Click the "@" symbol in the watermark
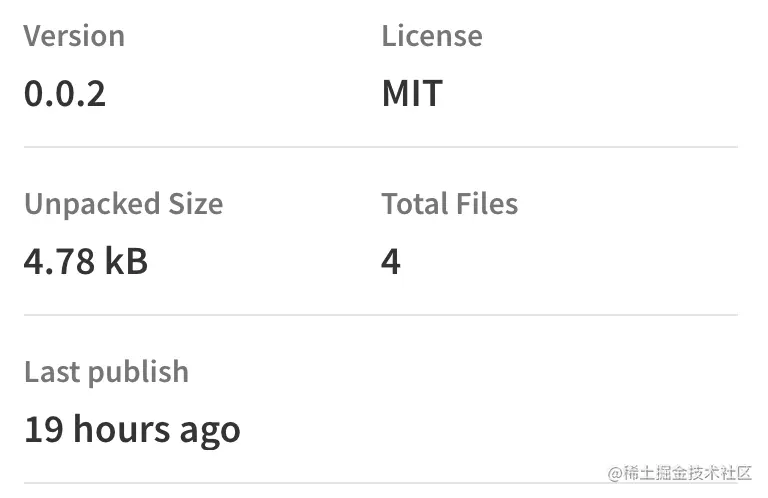The height and width of the screenshot is (498, 768). [x=615, y=473]
